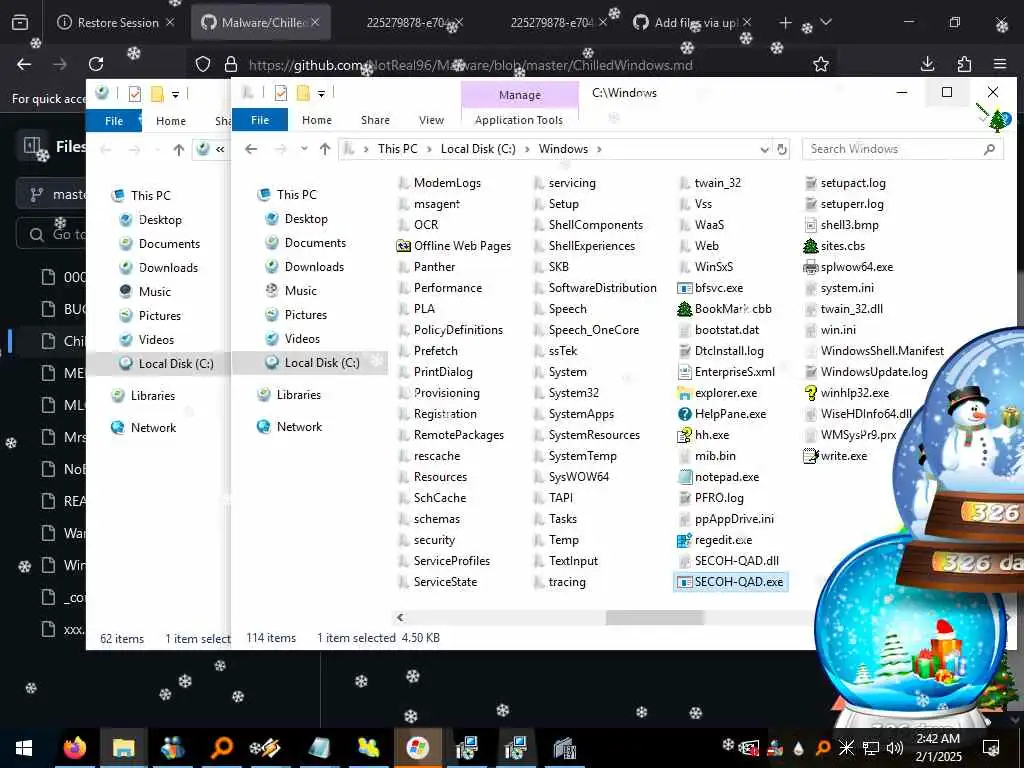This screenshot has width=1024, height=768.
Task: Bookmark this page with the star icon
Action: click(821, 64)
